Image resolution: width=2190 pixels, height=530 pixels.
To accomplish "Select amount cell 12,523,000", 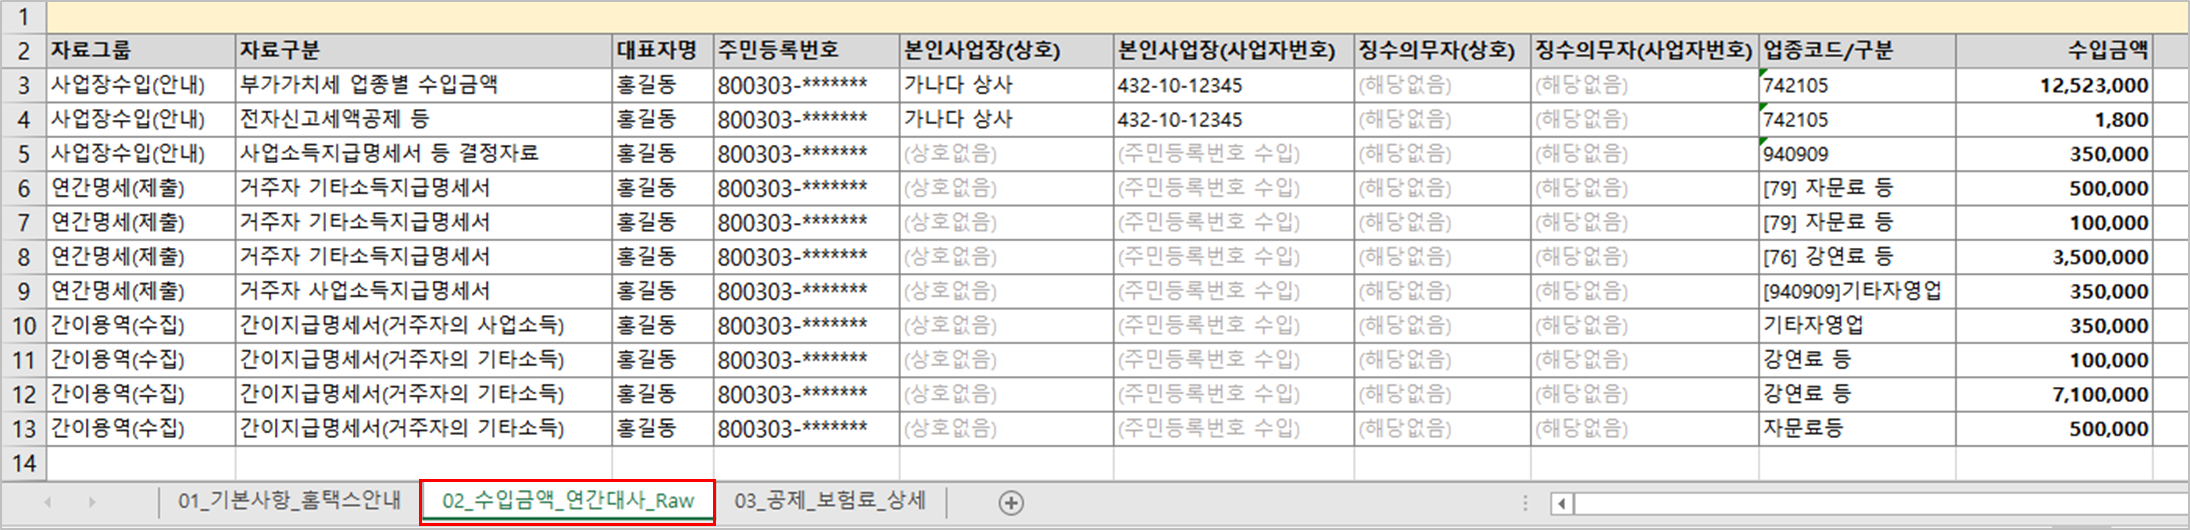I will coord(2055,85).
